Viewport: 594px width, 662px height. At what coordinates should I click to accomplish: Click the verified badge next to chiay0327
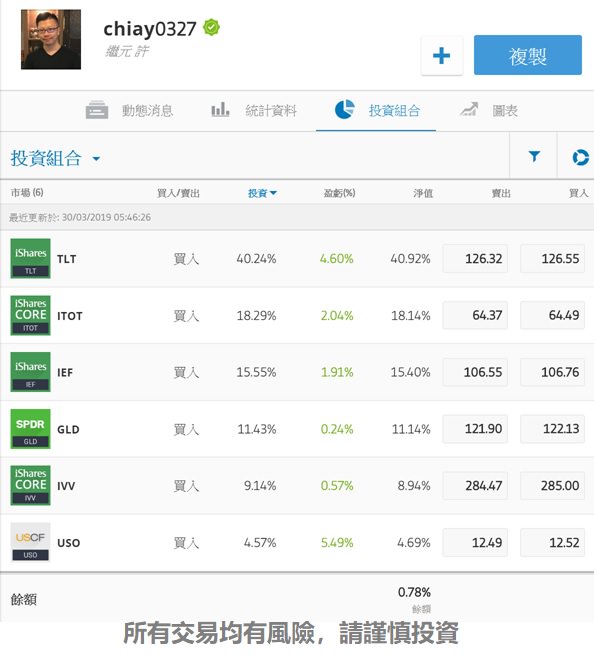tap(212, 28)
